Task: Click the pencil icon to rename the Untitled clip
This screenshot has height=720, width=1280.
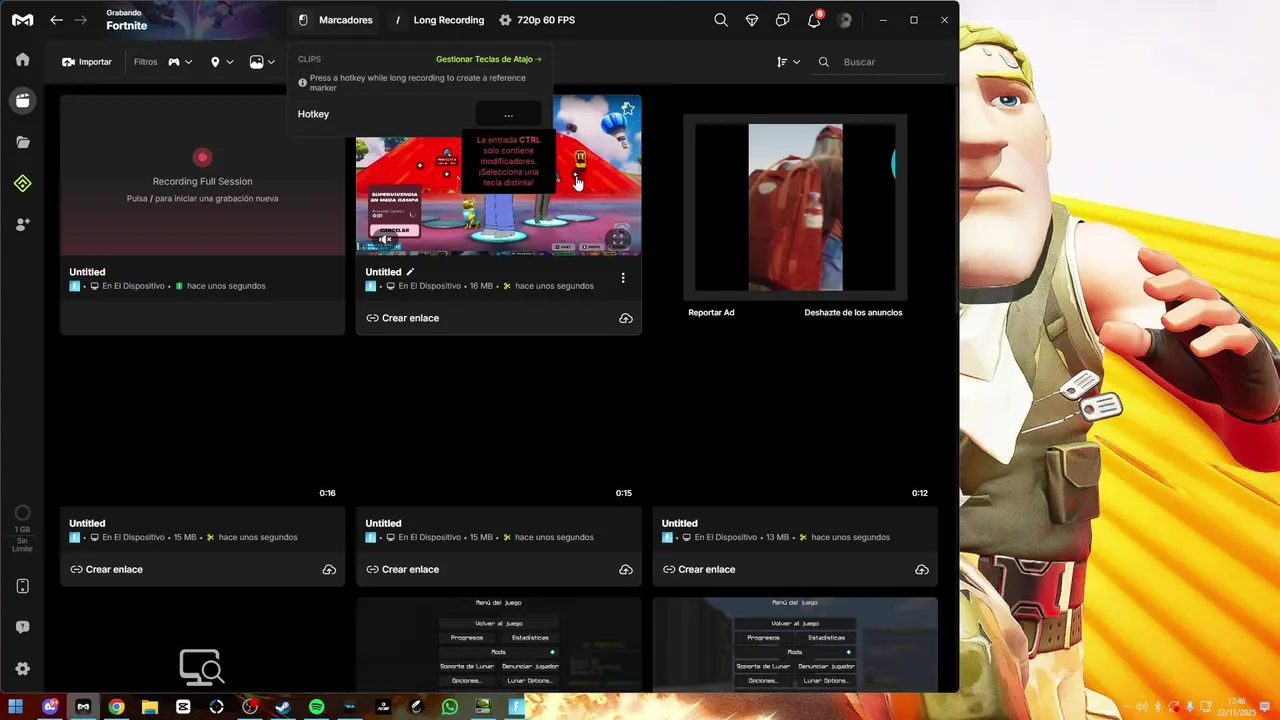Action: click(410, 271)
